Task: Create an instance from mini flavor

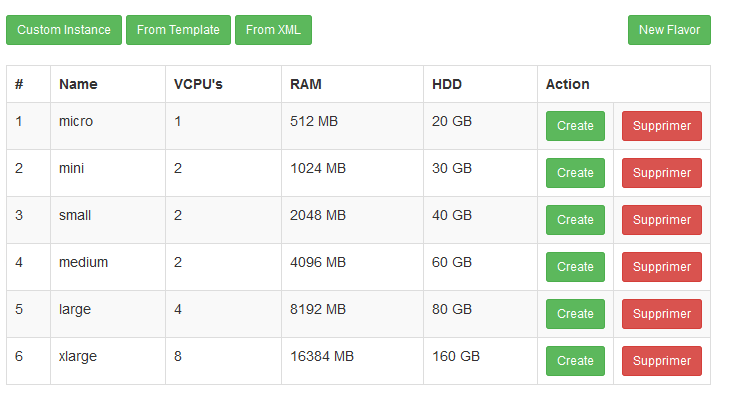Action: tap(575, 173)
